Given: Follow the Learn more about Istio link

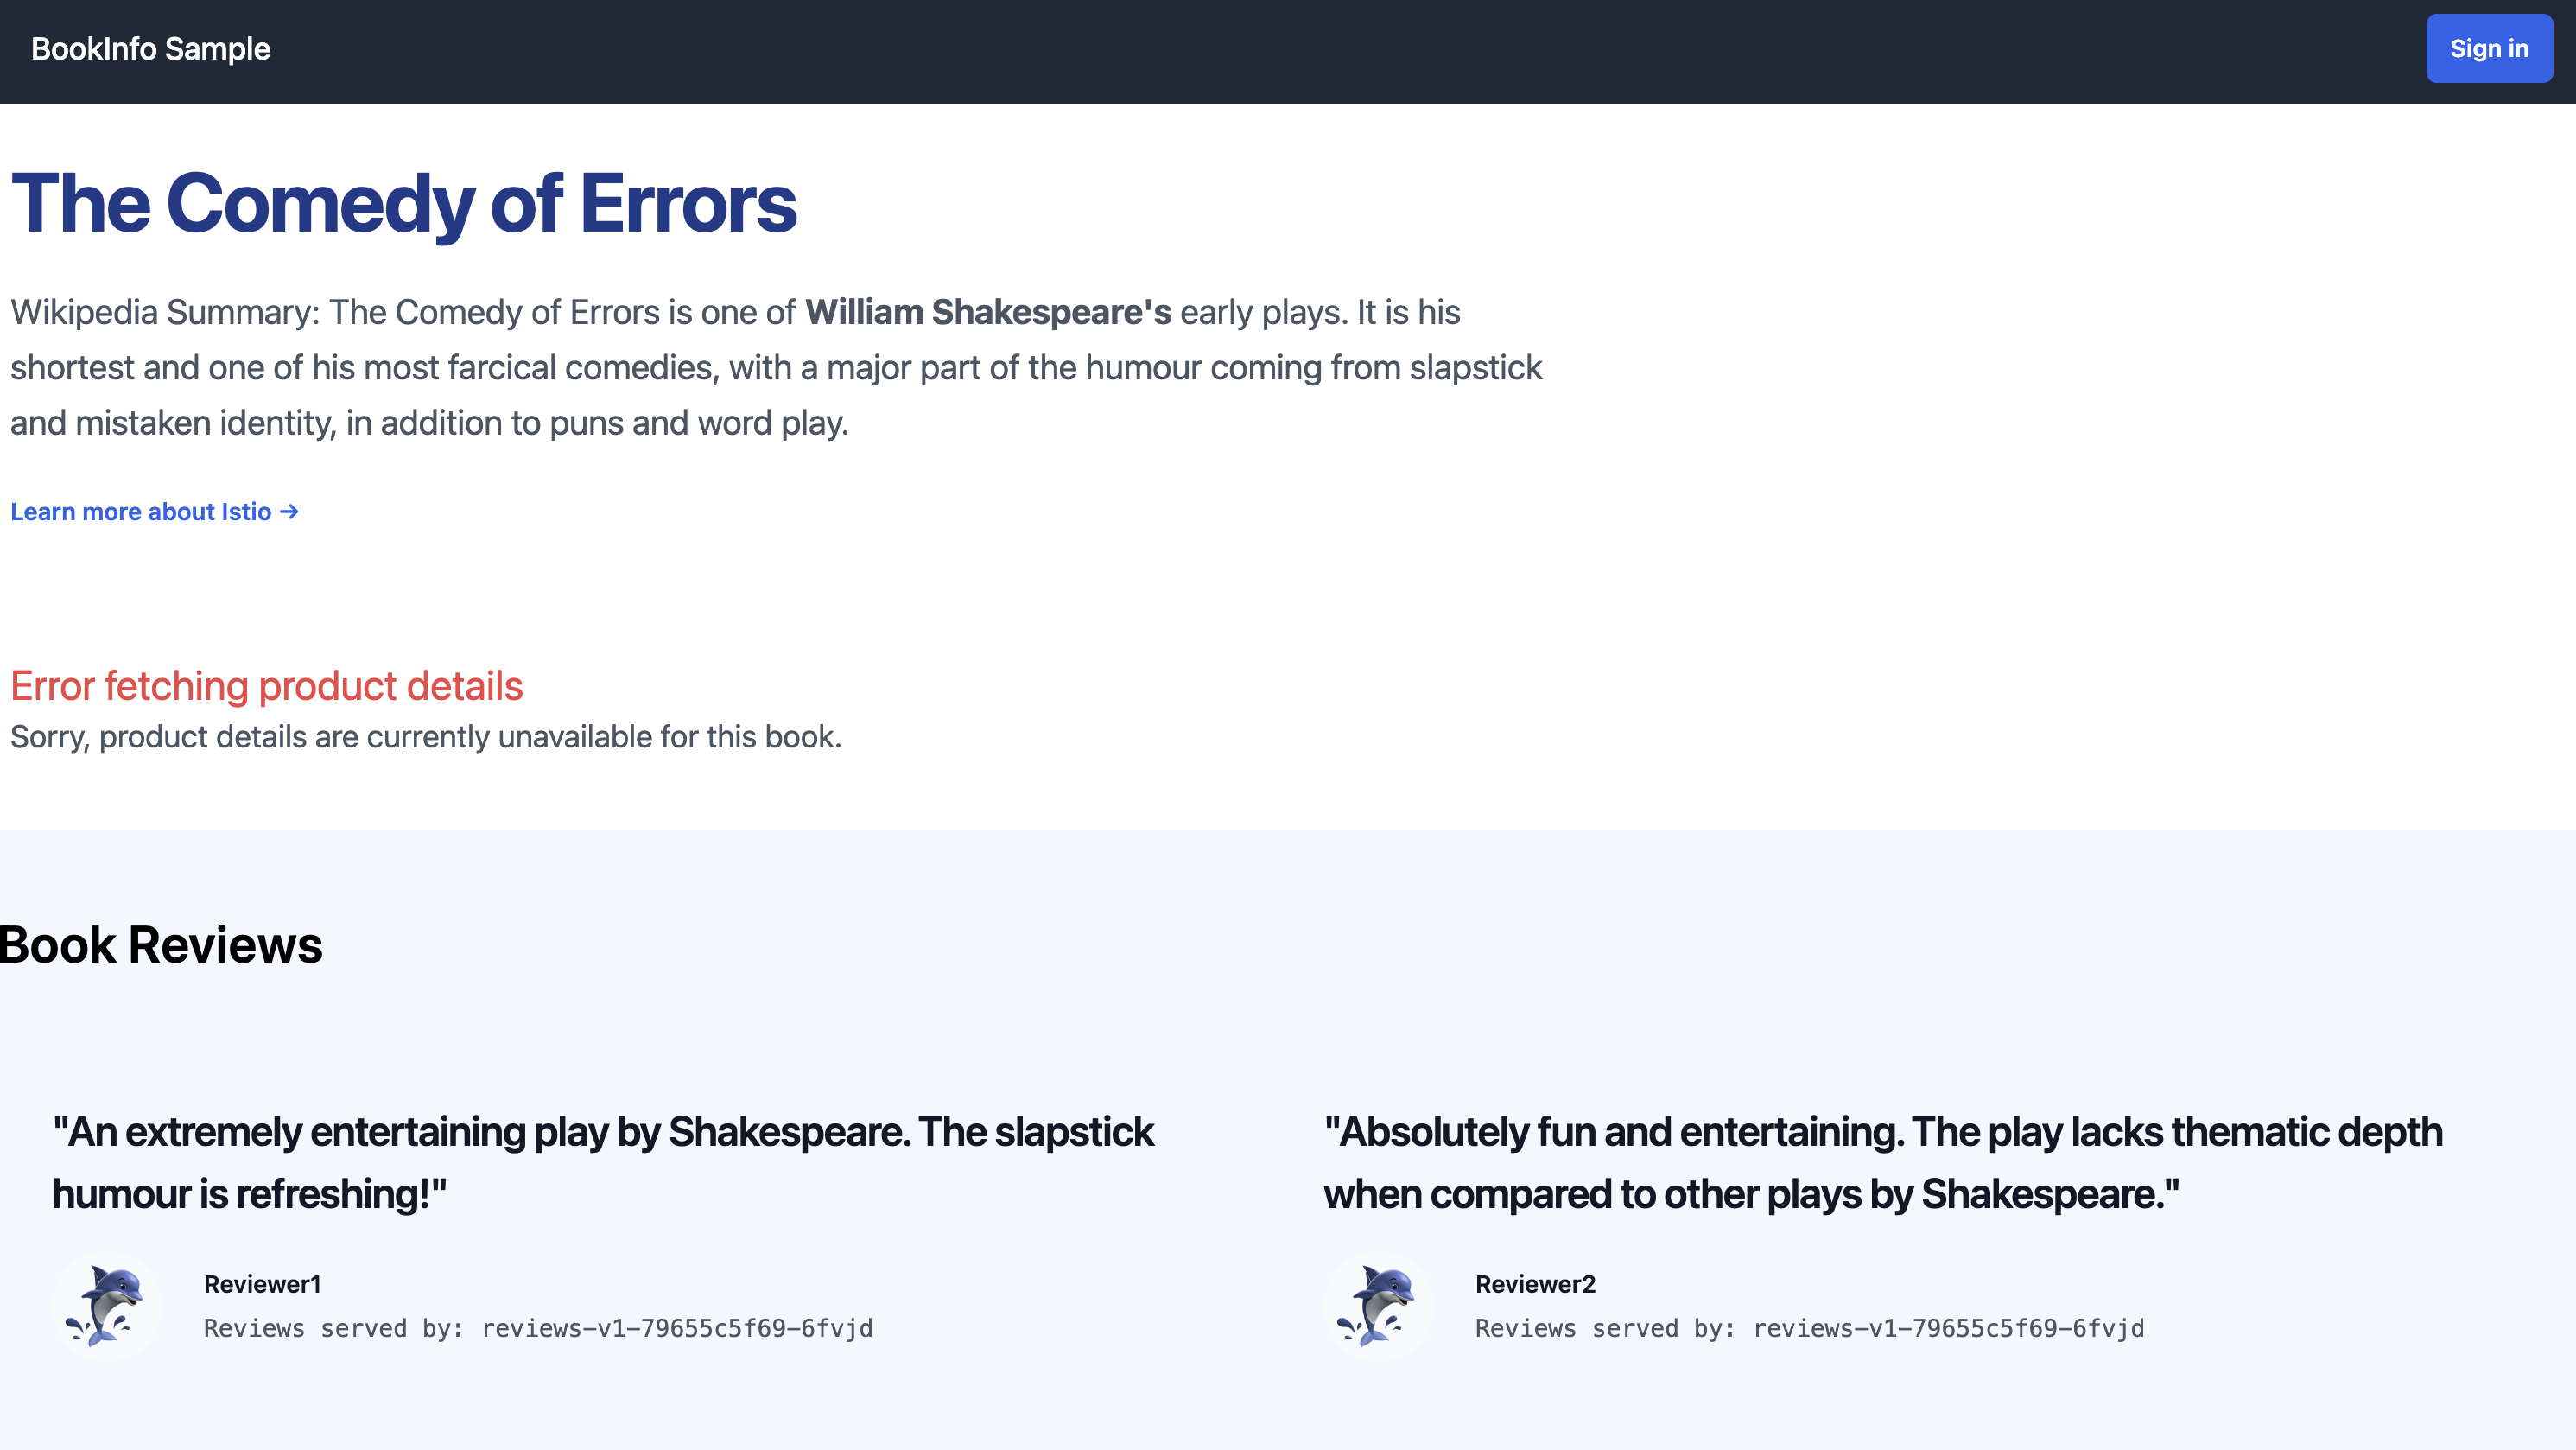Looking at the screenshot, I should (x=141, y=512).
